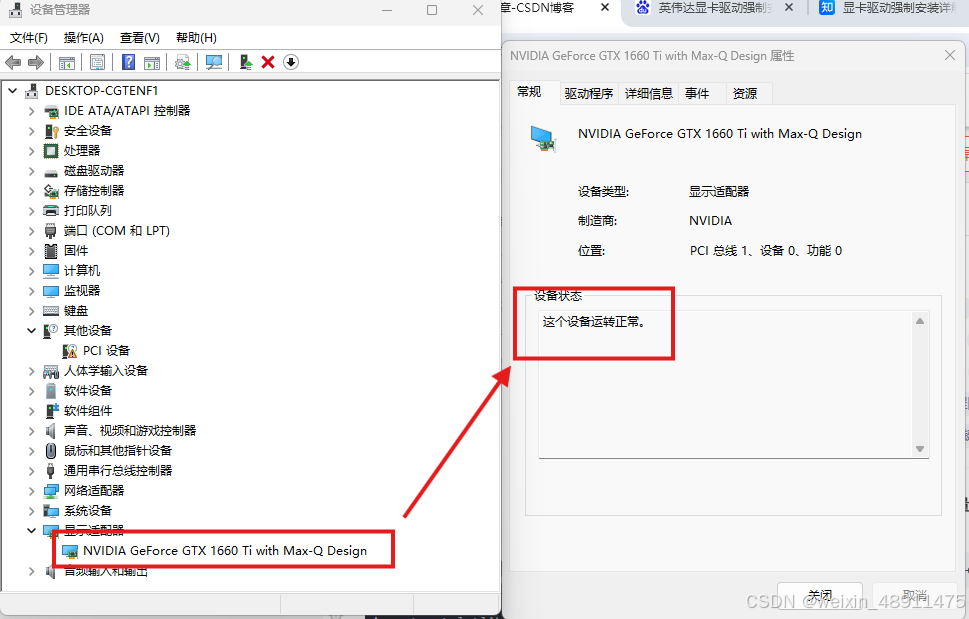Select the 软件设备 tree item
The height and width of the screenshot is (619, 969).
pyautogui.click(x=88, y=391)
